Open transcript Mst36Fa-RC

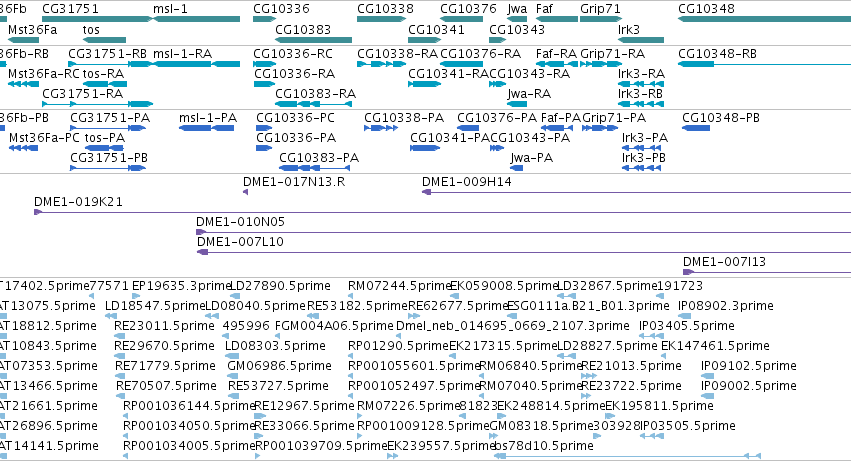[43, 74]
